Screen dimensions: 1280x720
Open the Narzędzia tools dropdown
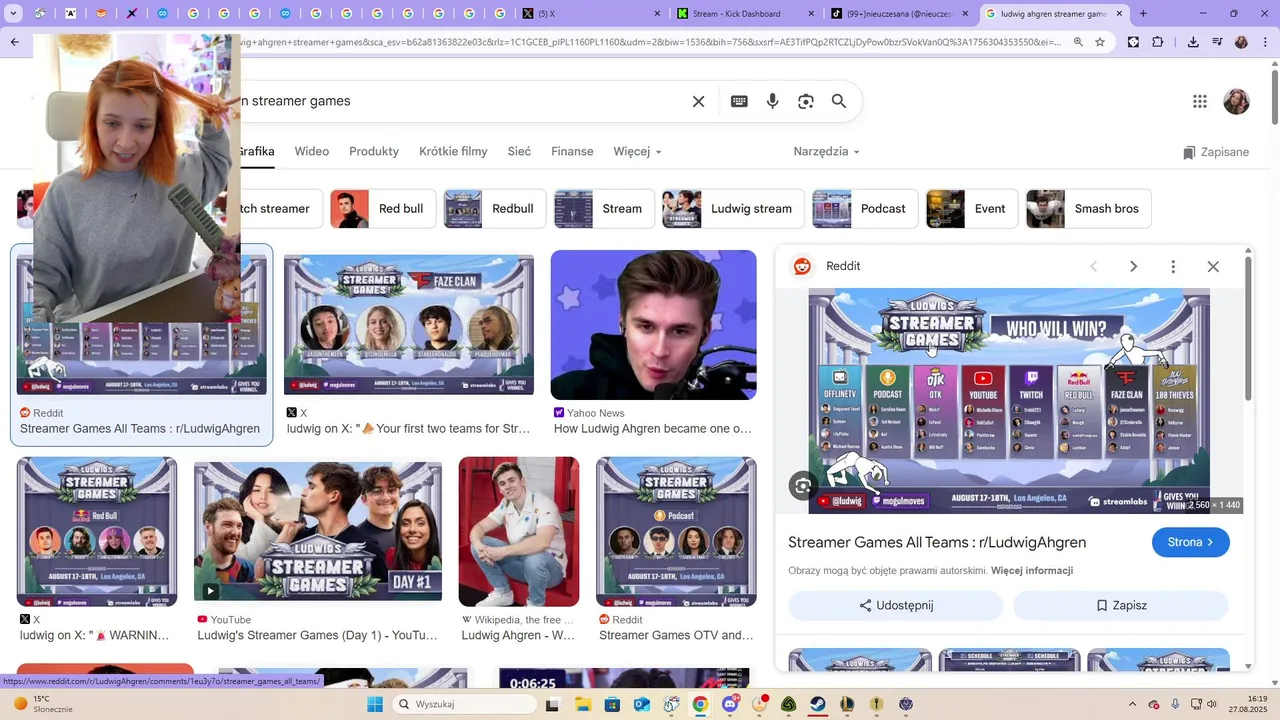tap(826, 151)
